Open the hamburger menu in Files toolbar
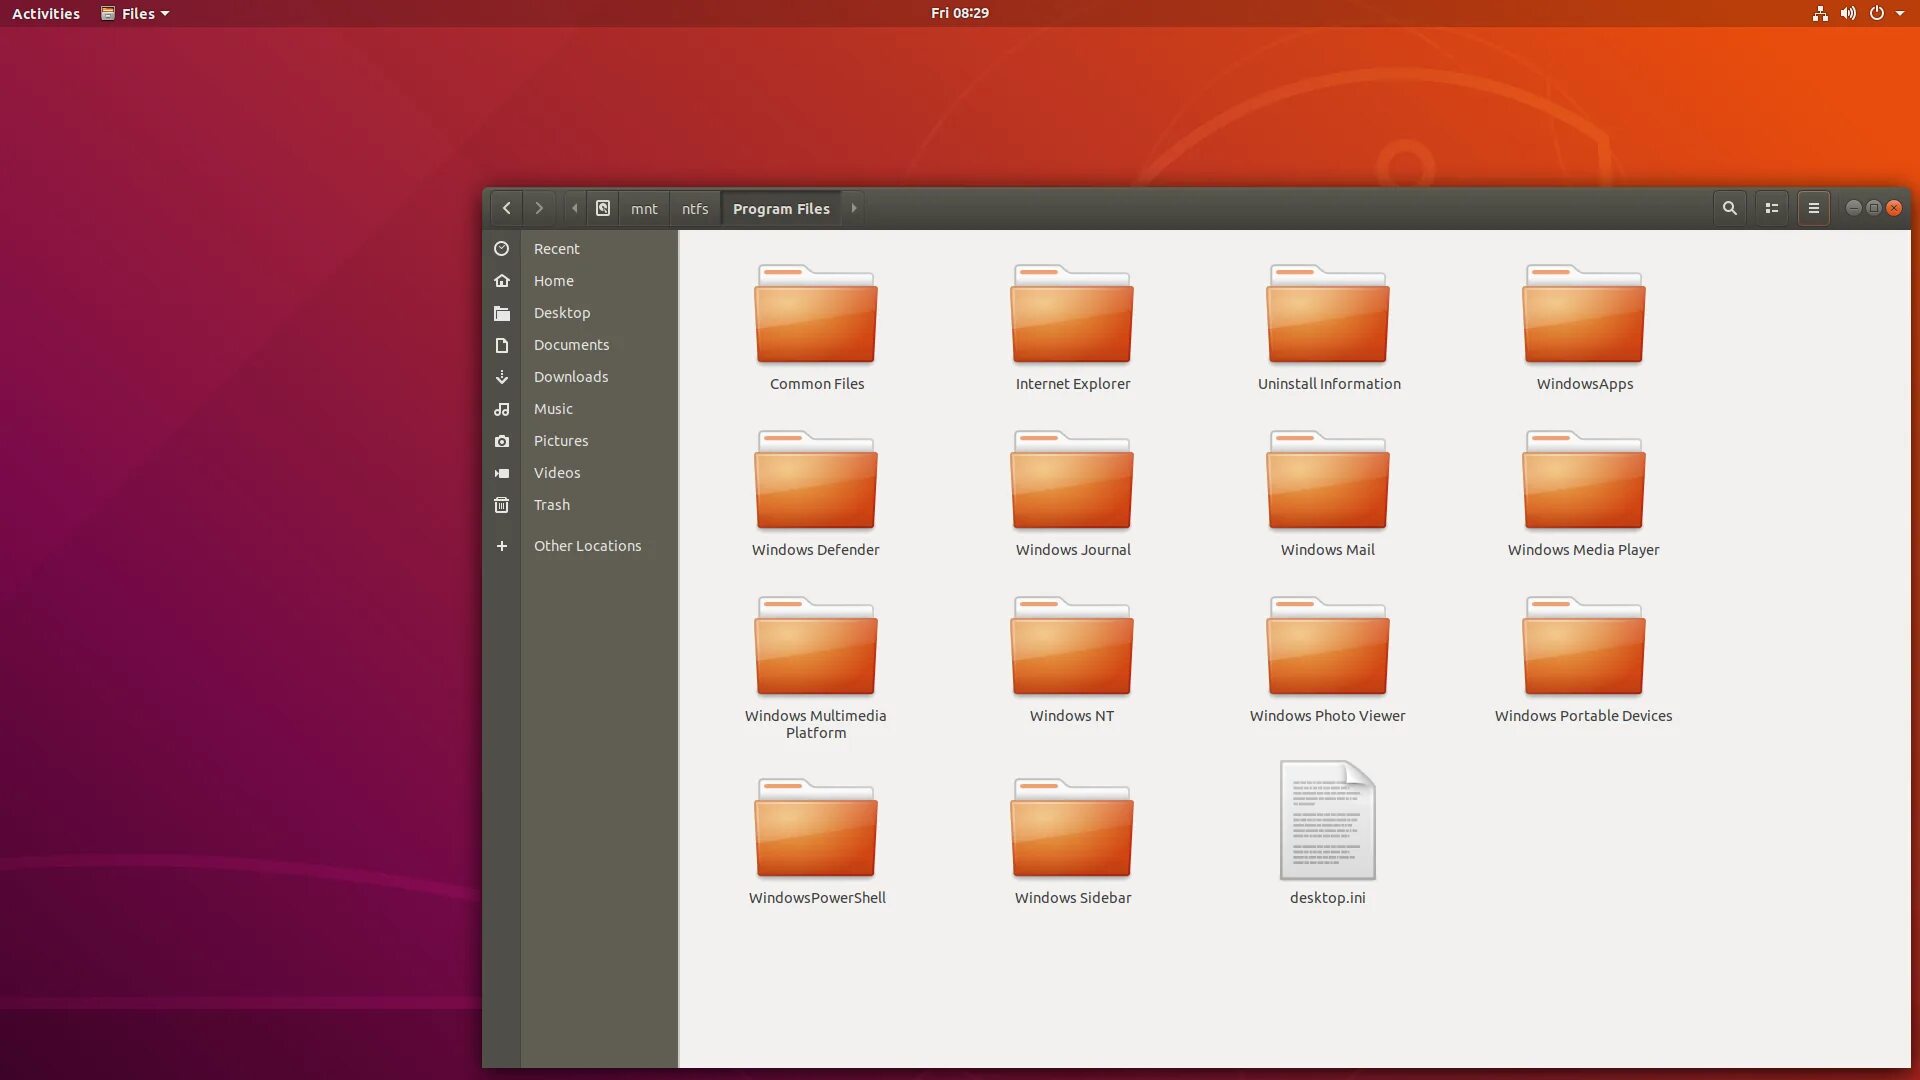 (x=1813, y=208)
